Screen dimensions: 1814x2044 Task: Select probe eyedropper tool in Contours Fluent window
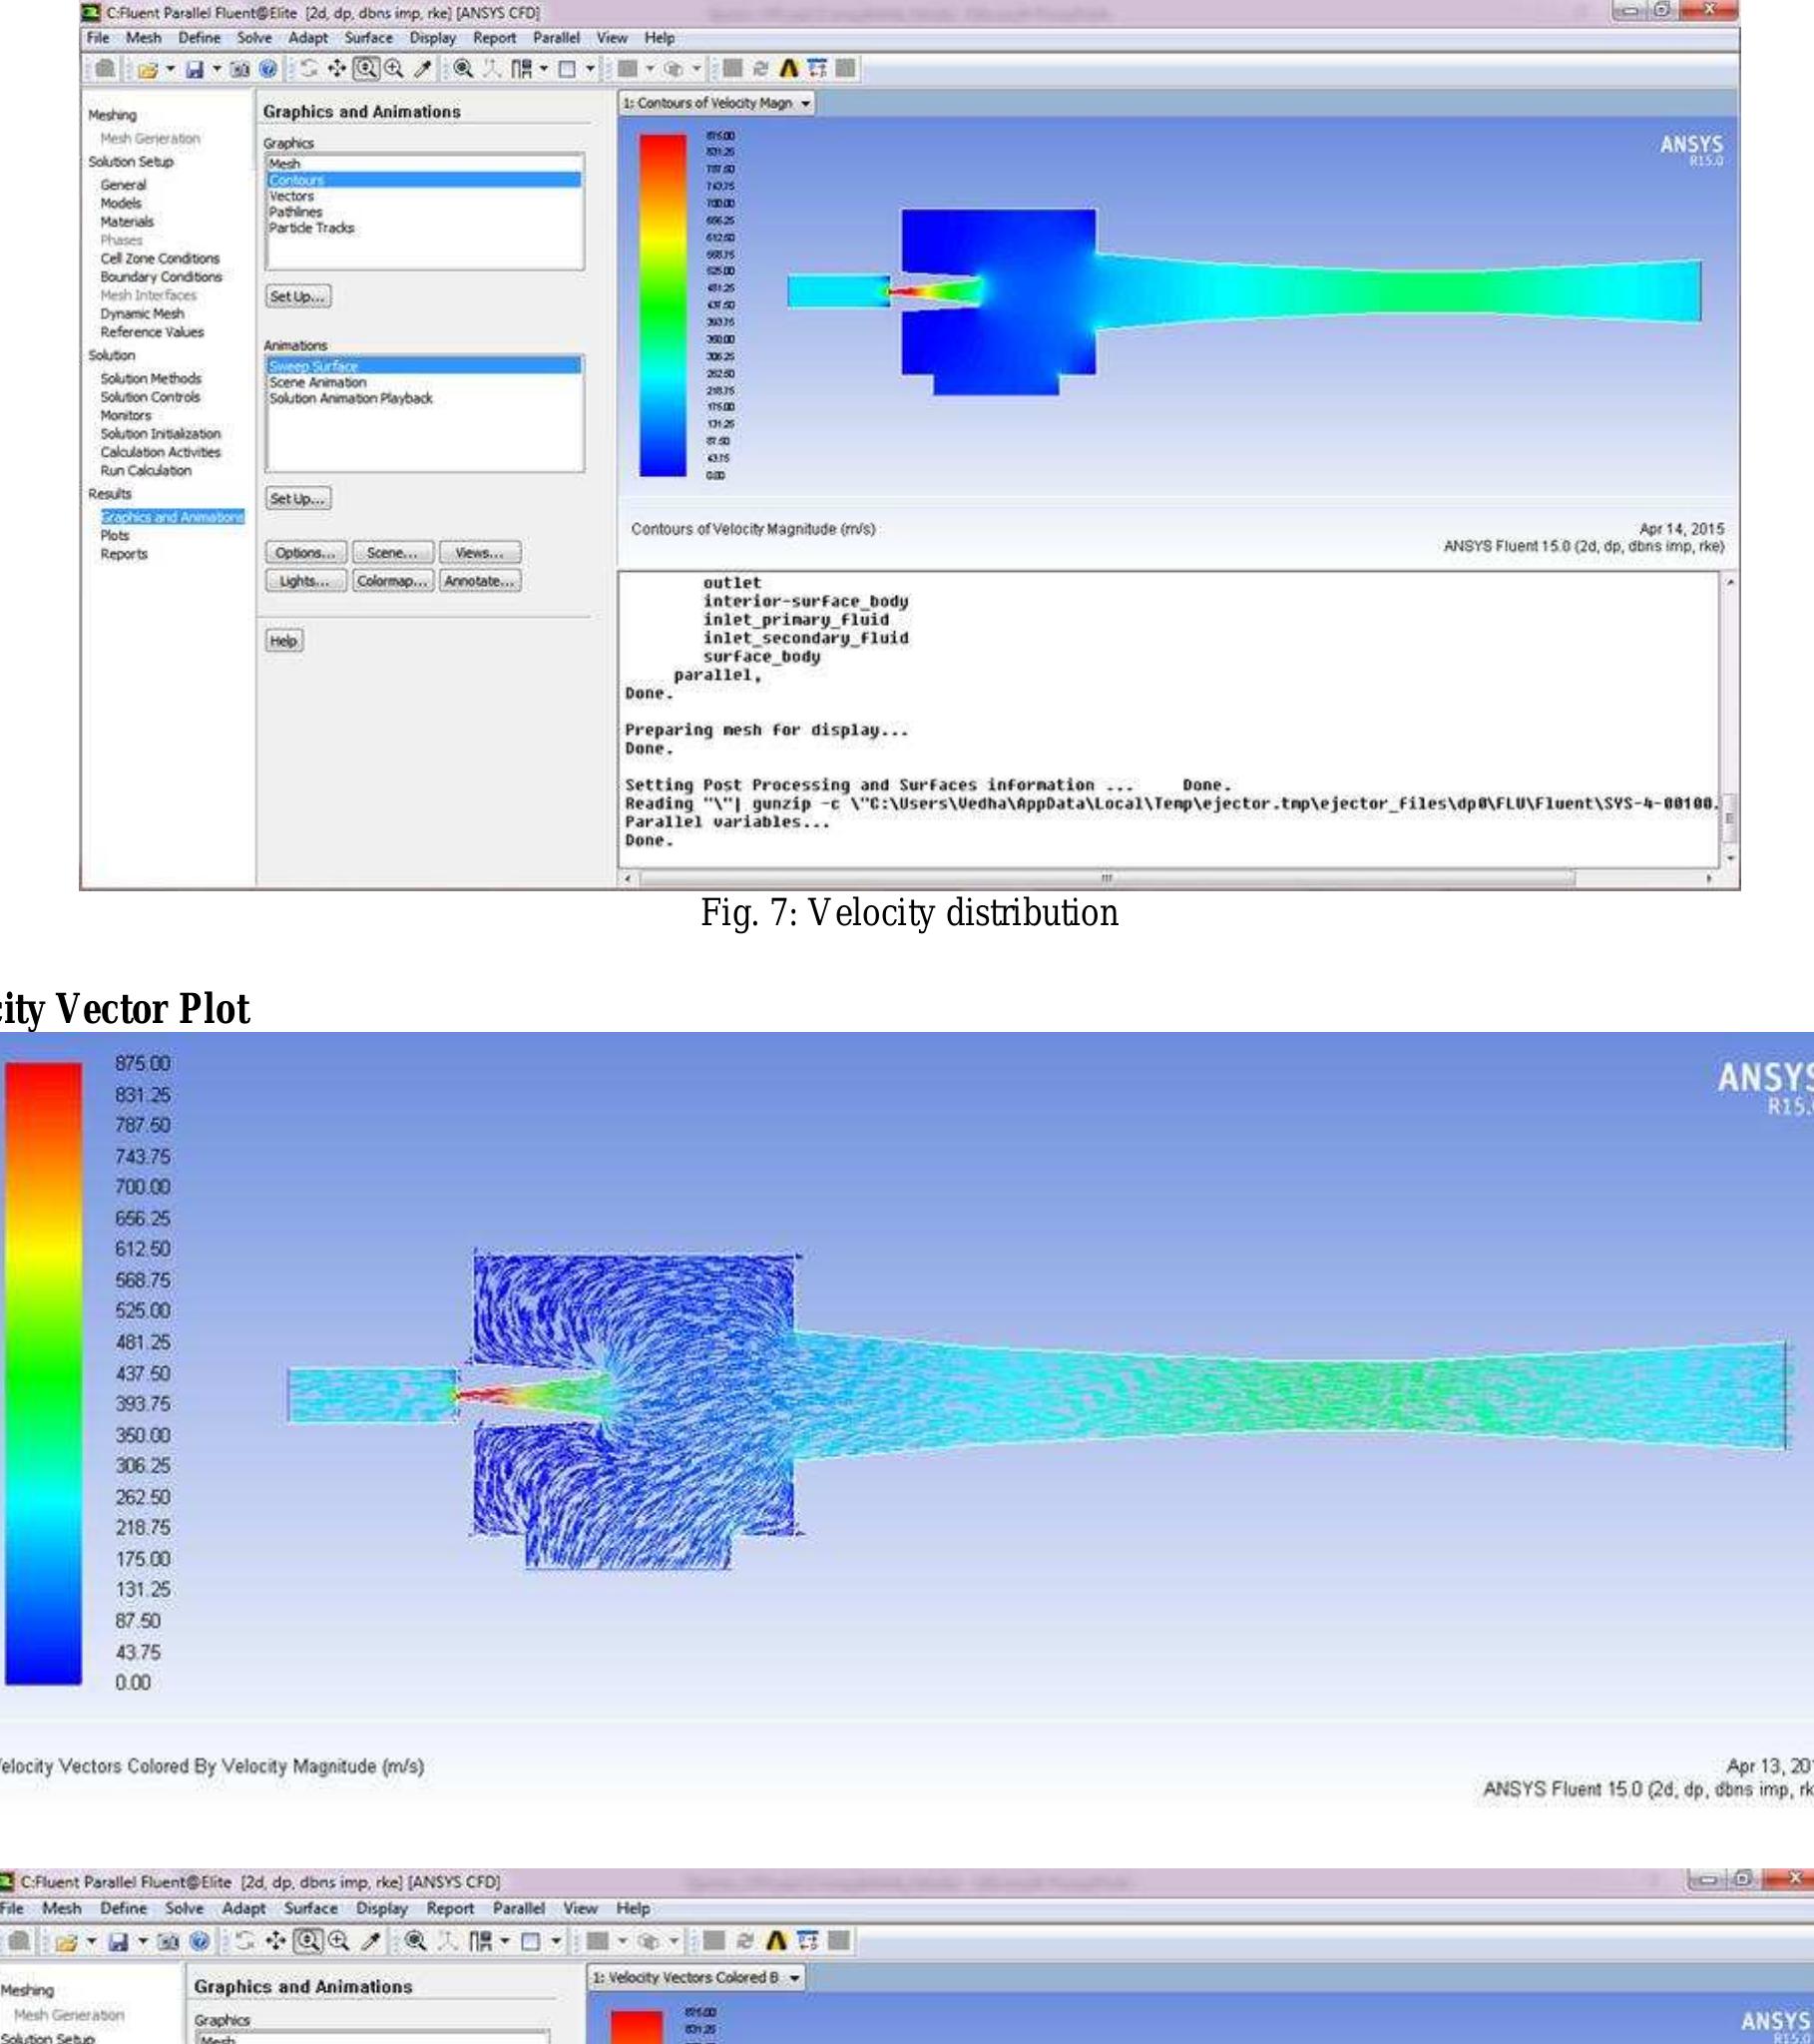click(423, 70)
